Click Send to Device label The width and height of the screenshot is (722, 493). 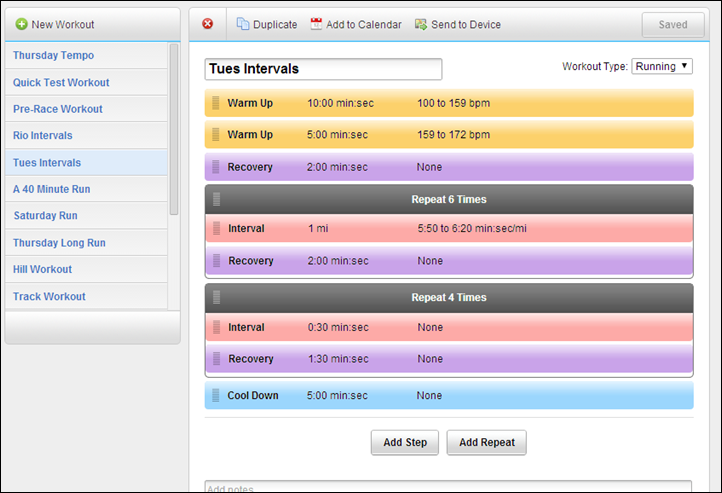[466, 24]
